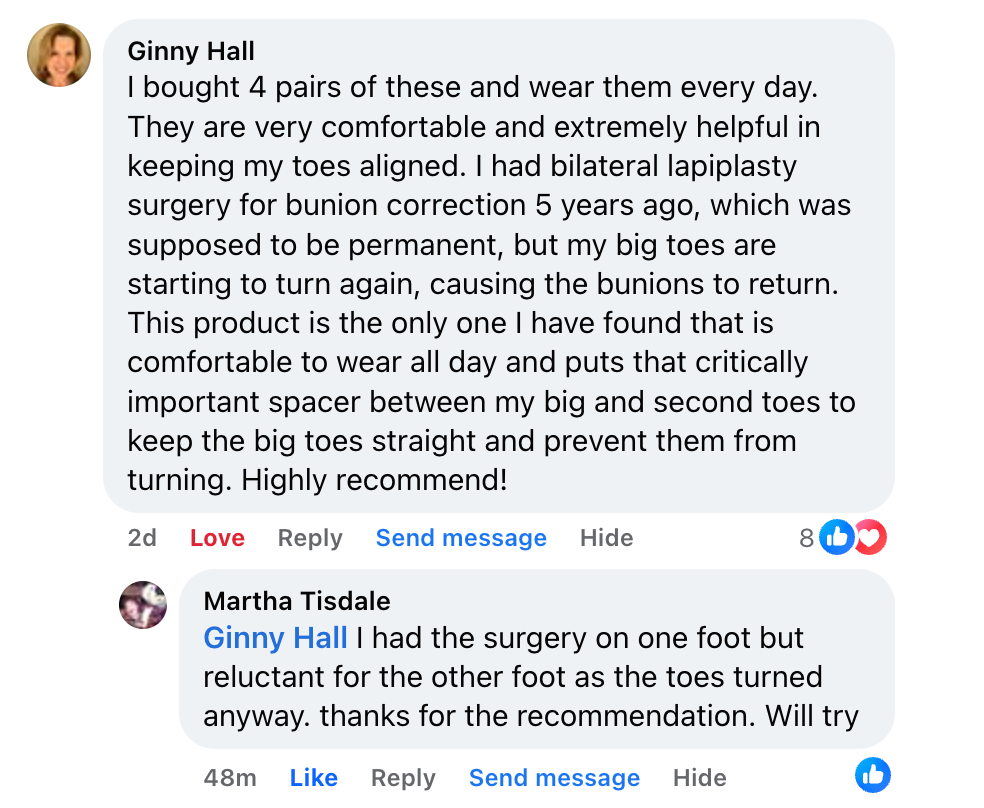The image size is (984, 808).
Task: Click thumbs-up reaction icon on Martha's reply
Action: coord(873,775)
